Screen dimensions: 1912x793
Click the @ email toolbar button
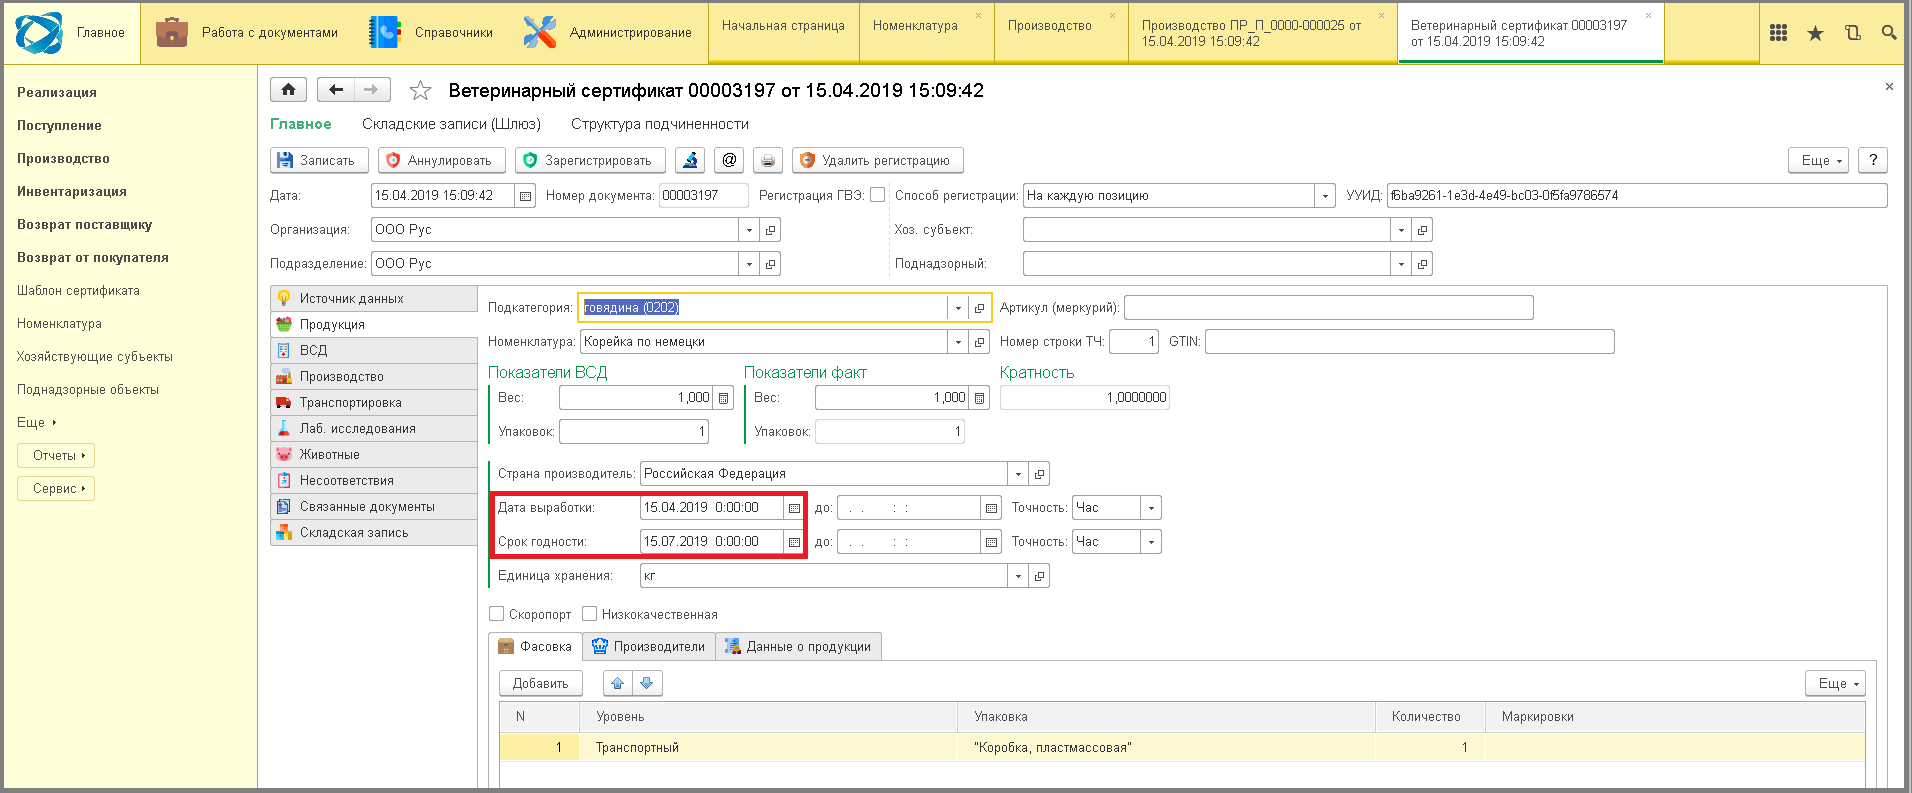[729, 160]
